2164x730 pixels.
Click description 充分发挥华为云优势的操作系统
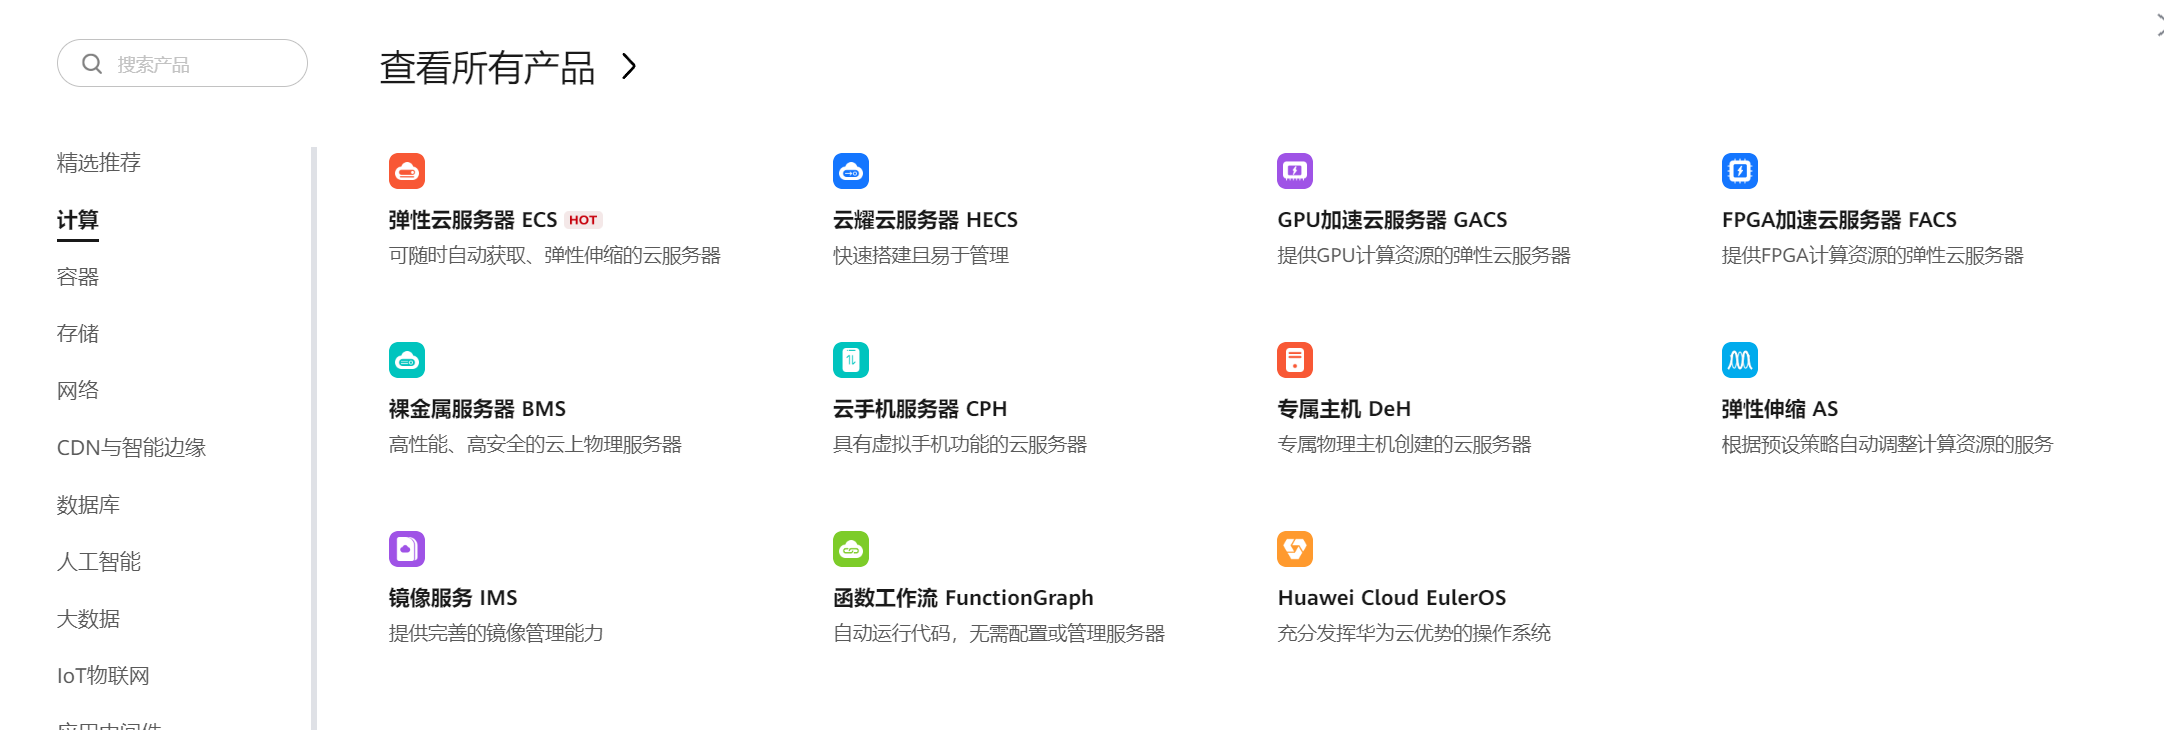[1414, 634]
